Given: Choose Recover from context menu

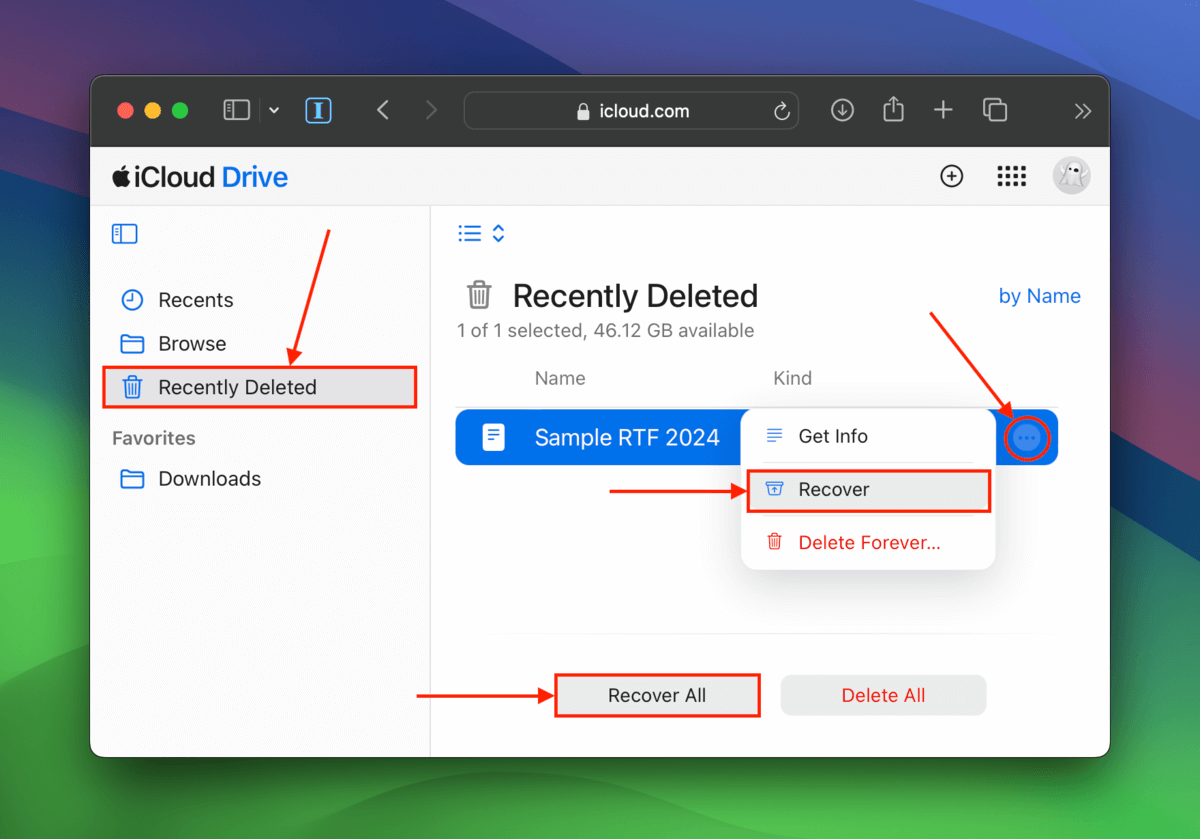Looking at the screenshot, I should click(x=868, y=490).
